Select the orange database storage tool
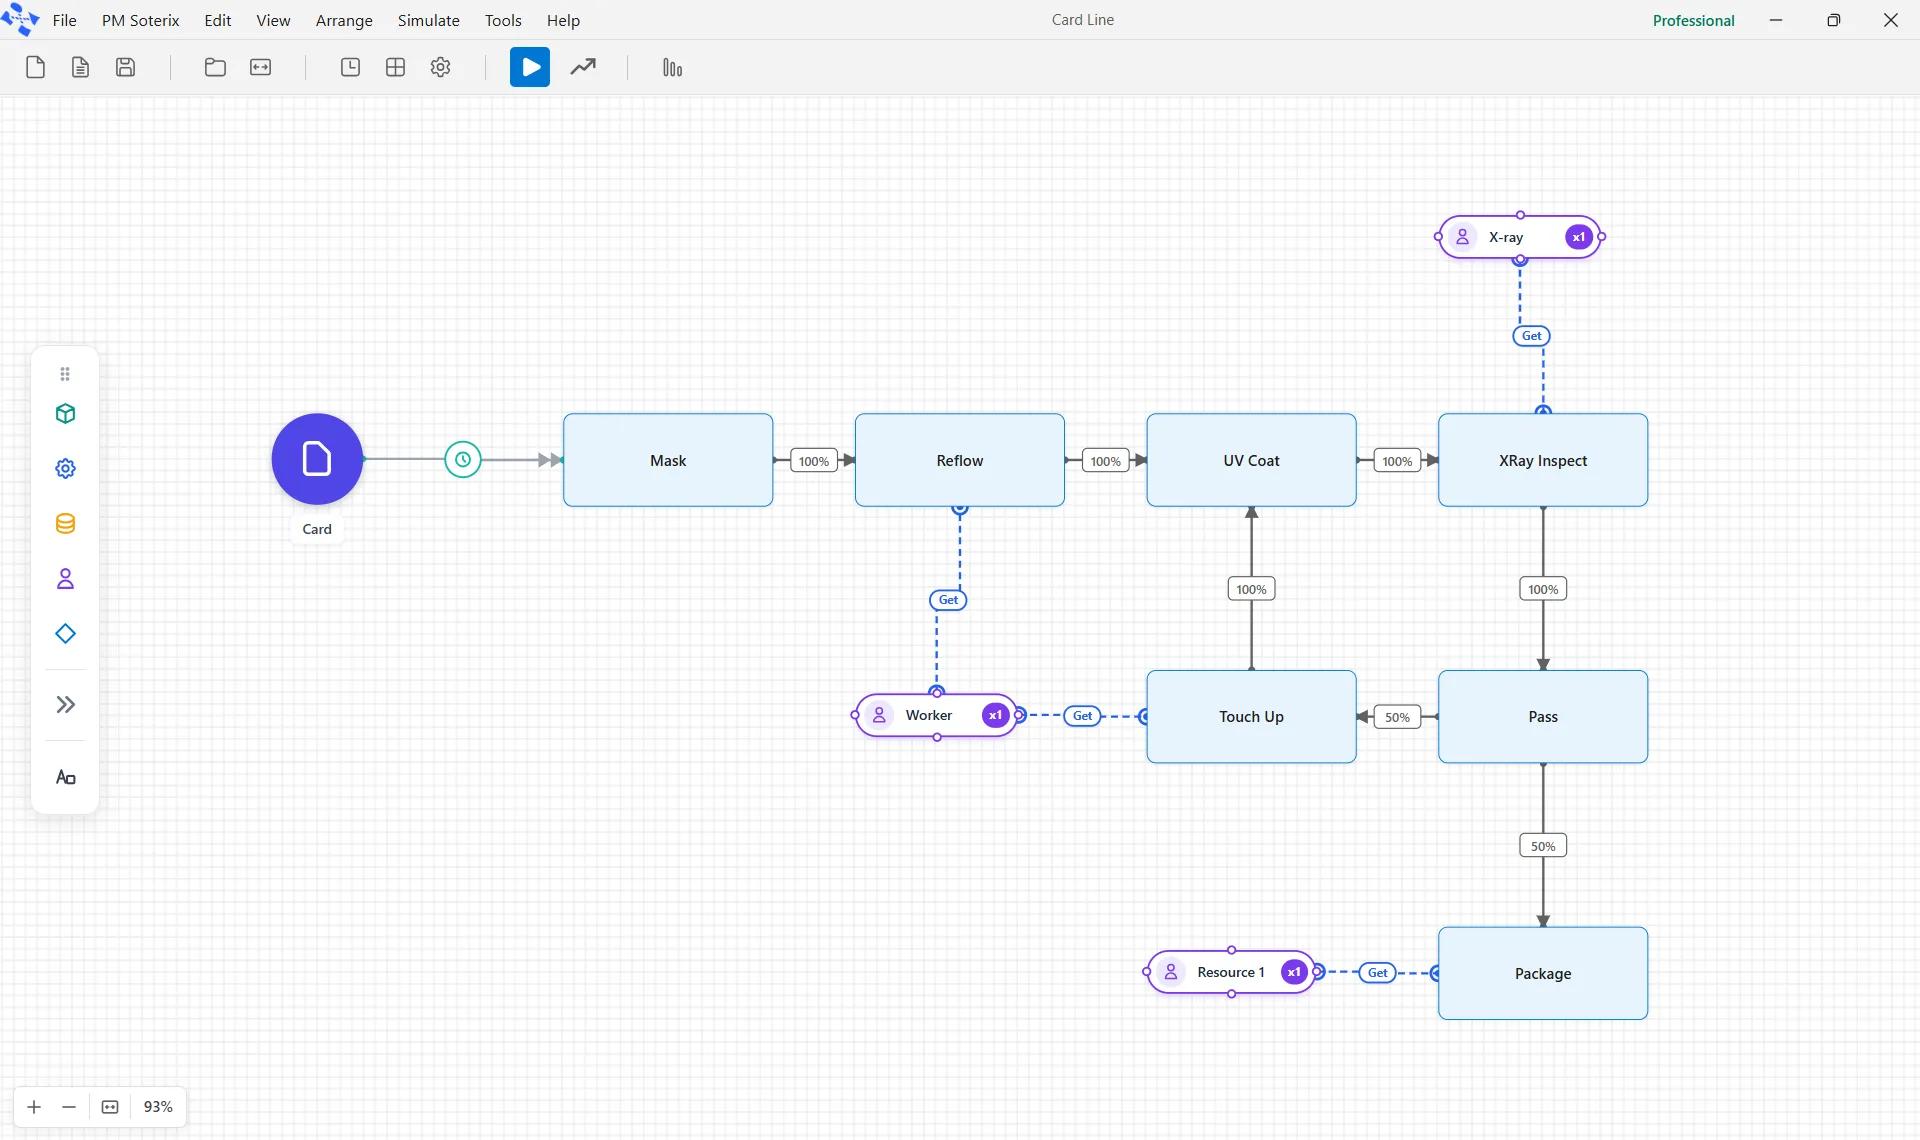This screenshot has width=1920, height=1140. 65,523
